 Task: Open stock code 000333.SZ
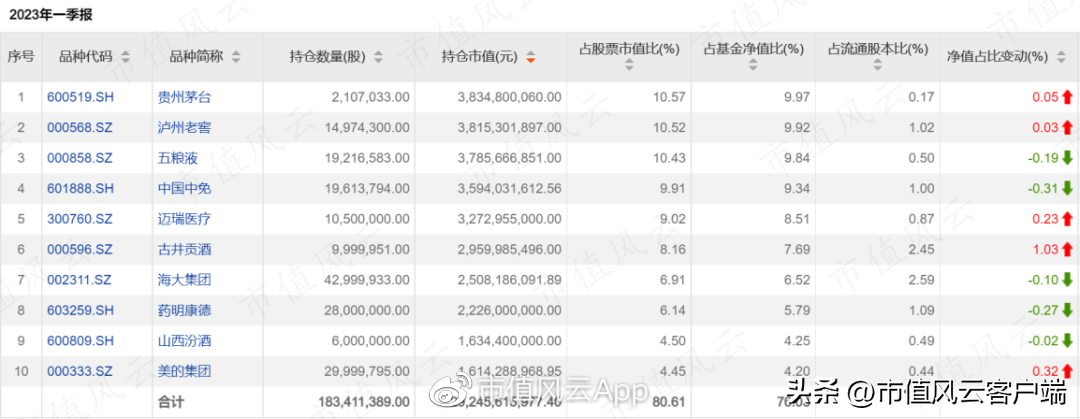coord(80,371)
